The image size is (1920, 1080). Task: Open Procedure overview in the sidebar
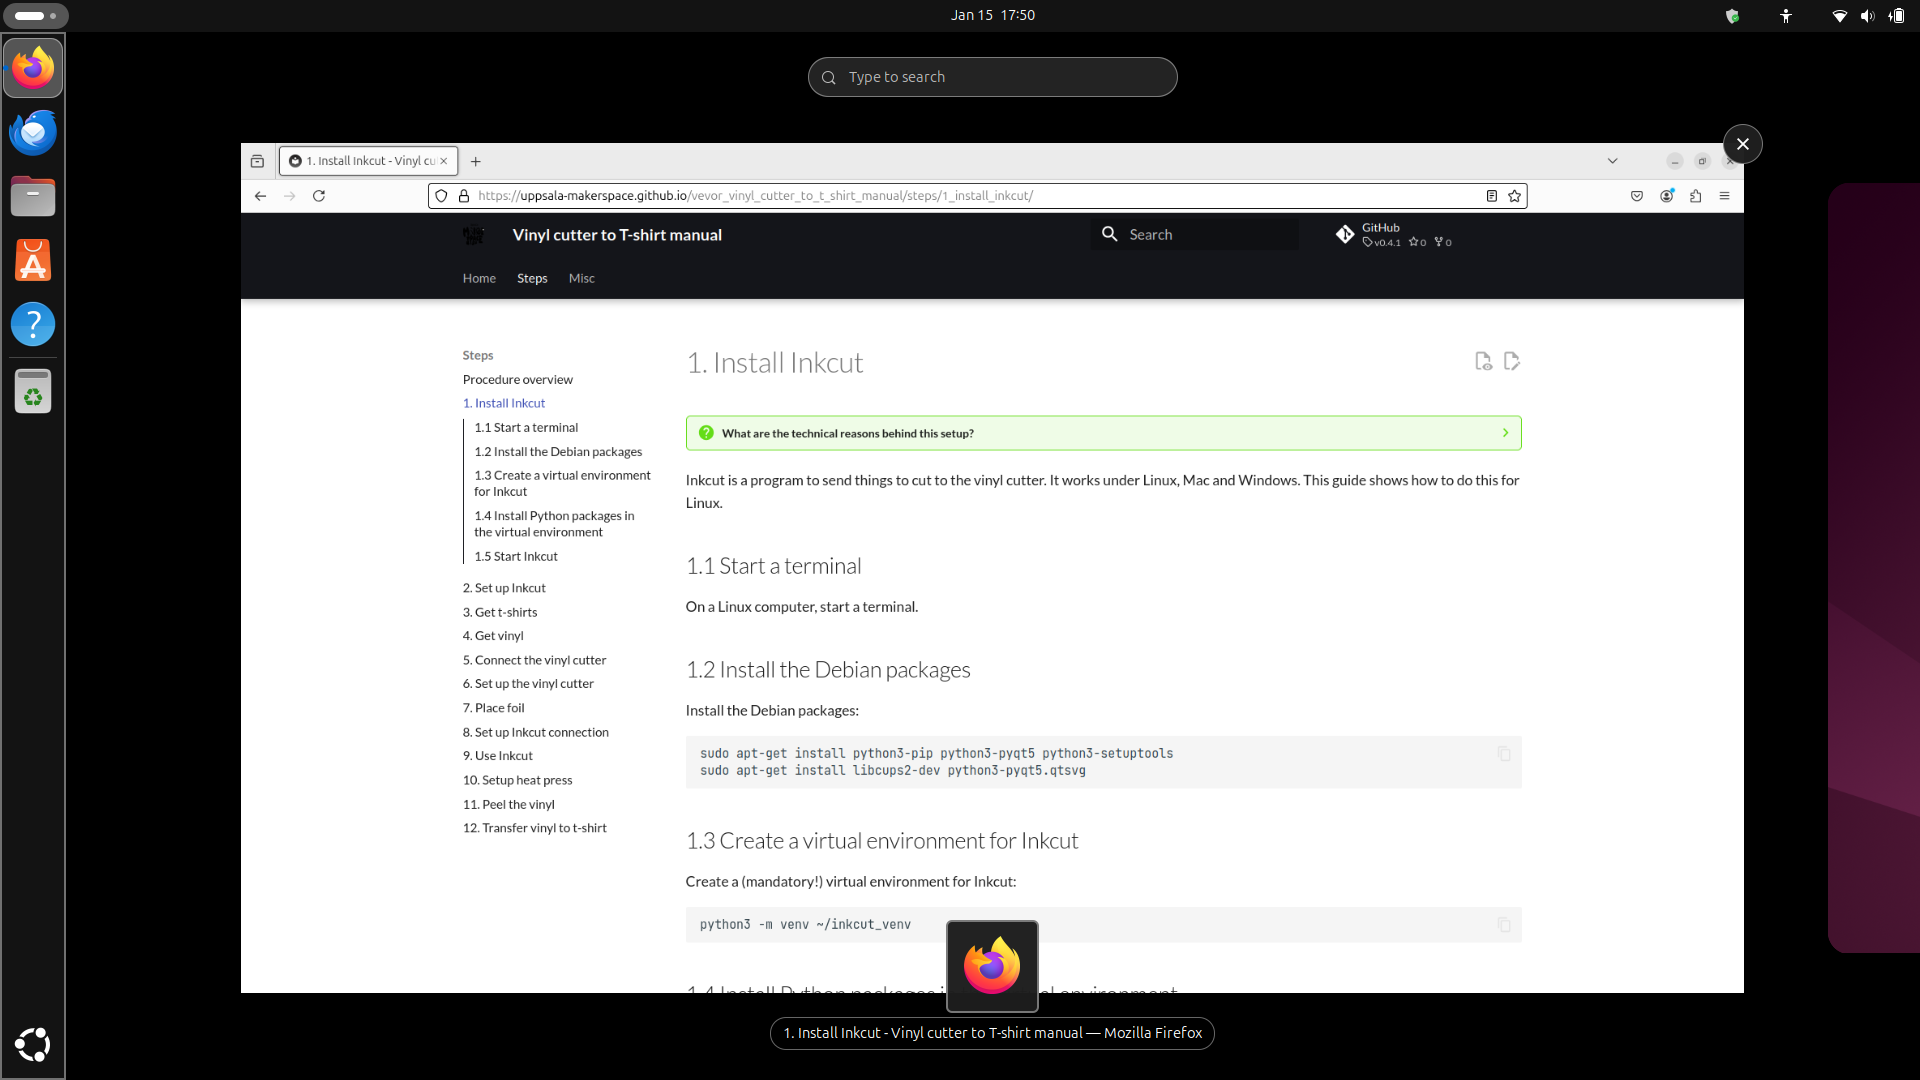click(x=518, y=380)
